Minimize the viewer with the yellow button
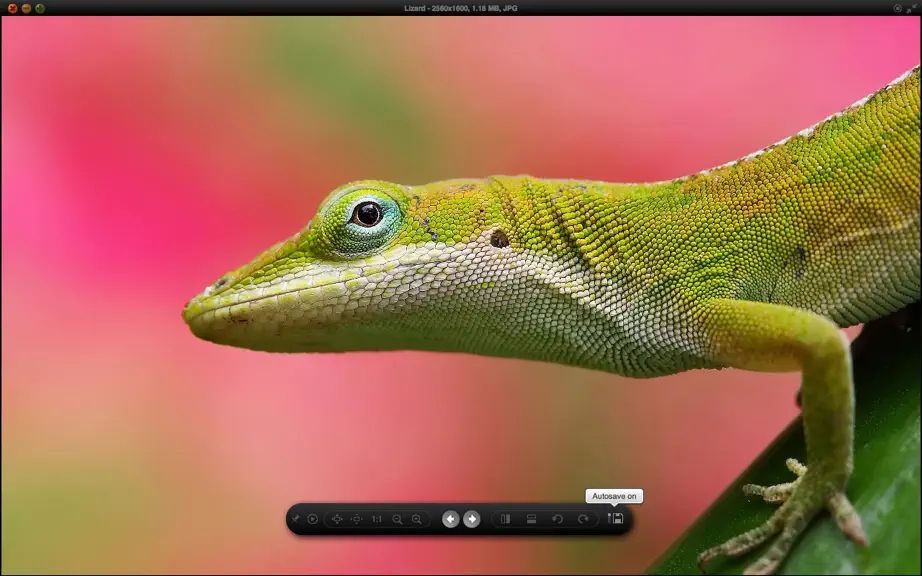Screen dimensions: 922x576 pos(26,8)
